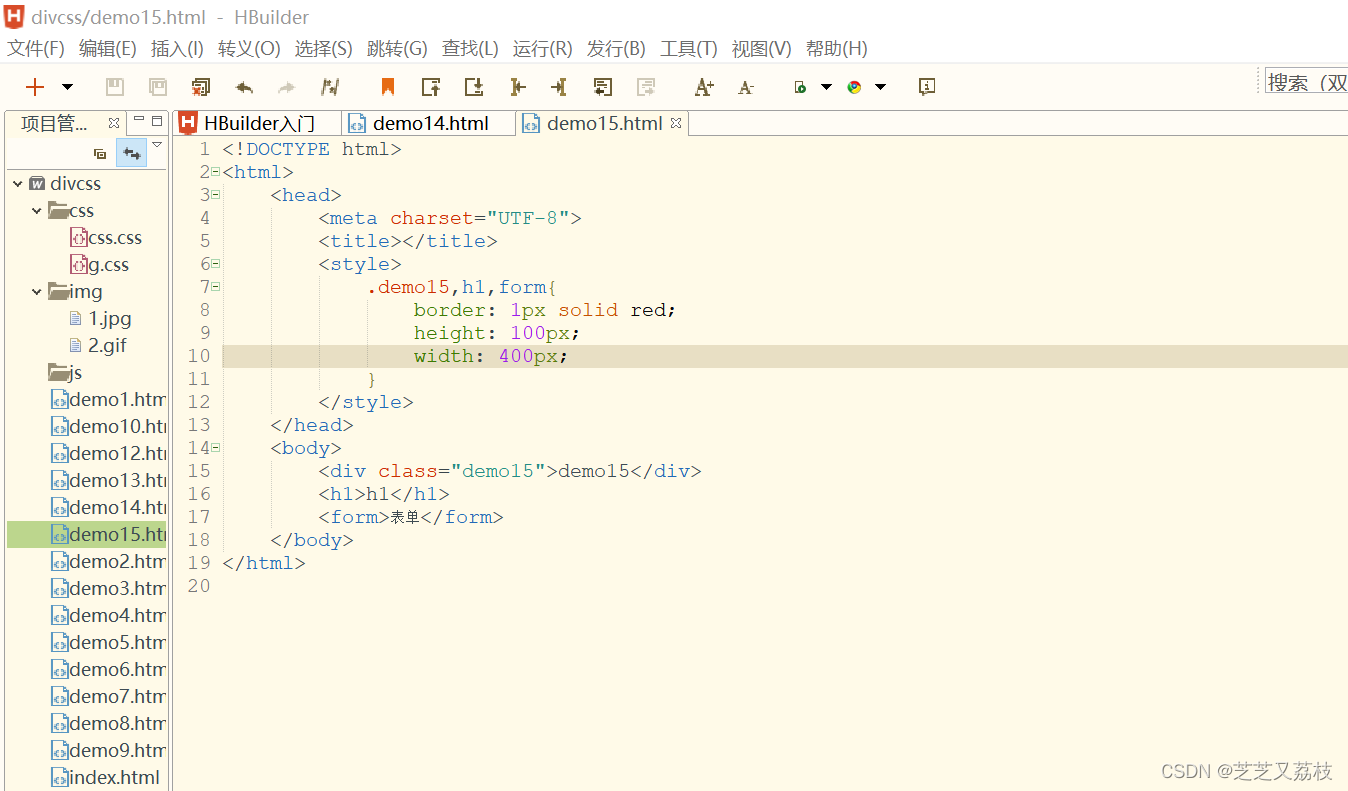The width and height of the screenshot is (1348, 791).
Task: Click the Redo arrow icon
Action: (x=287, y=88)
